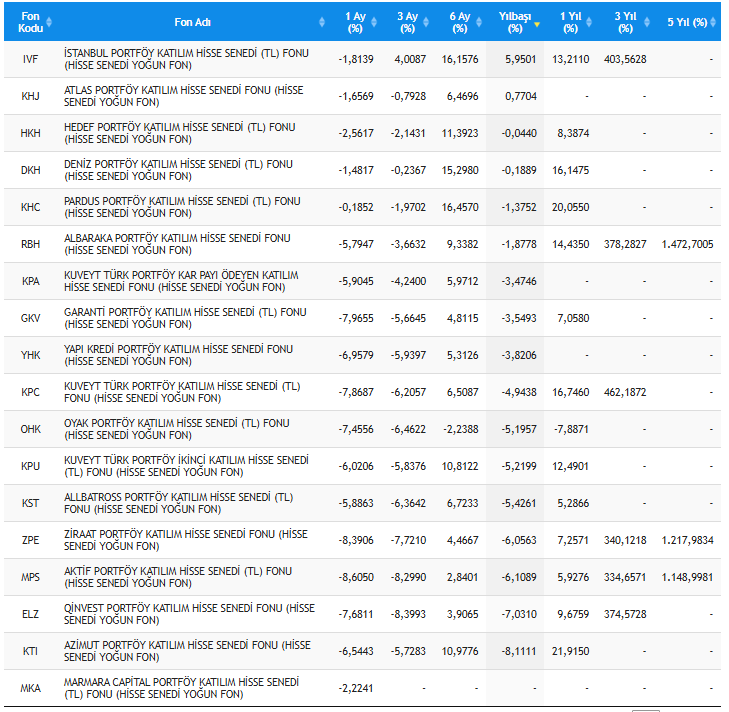Open MARMARA CAPİTAL PORTFÖY KATILIM fund
729x712 pixels.
tap(181, 688)
